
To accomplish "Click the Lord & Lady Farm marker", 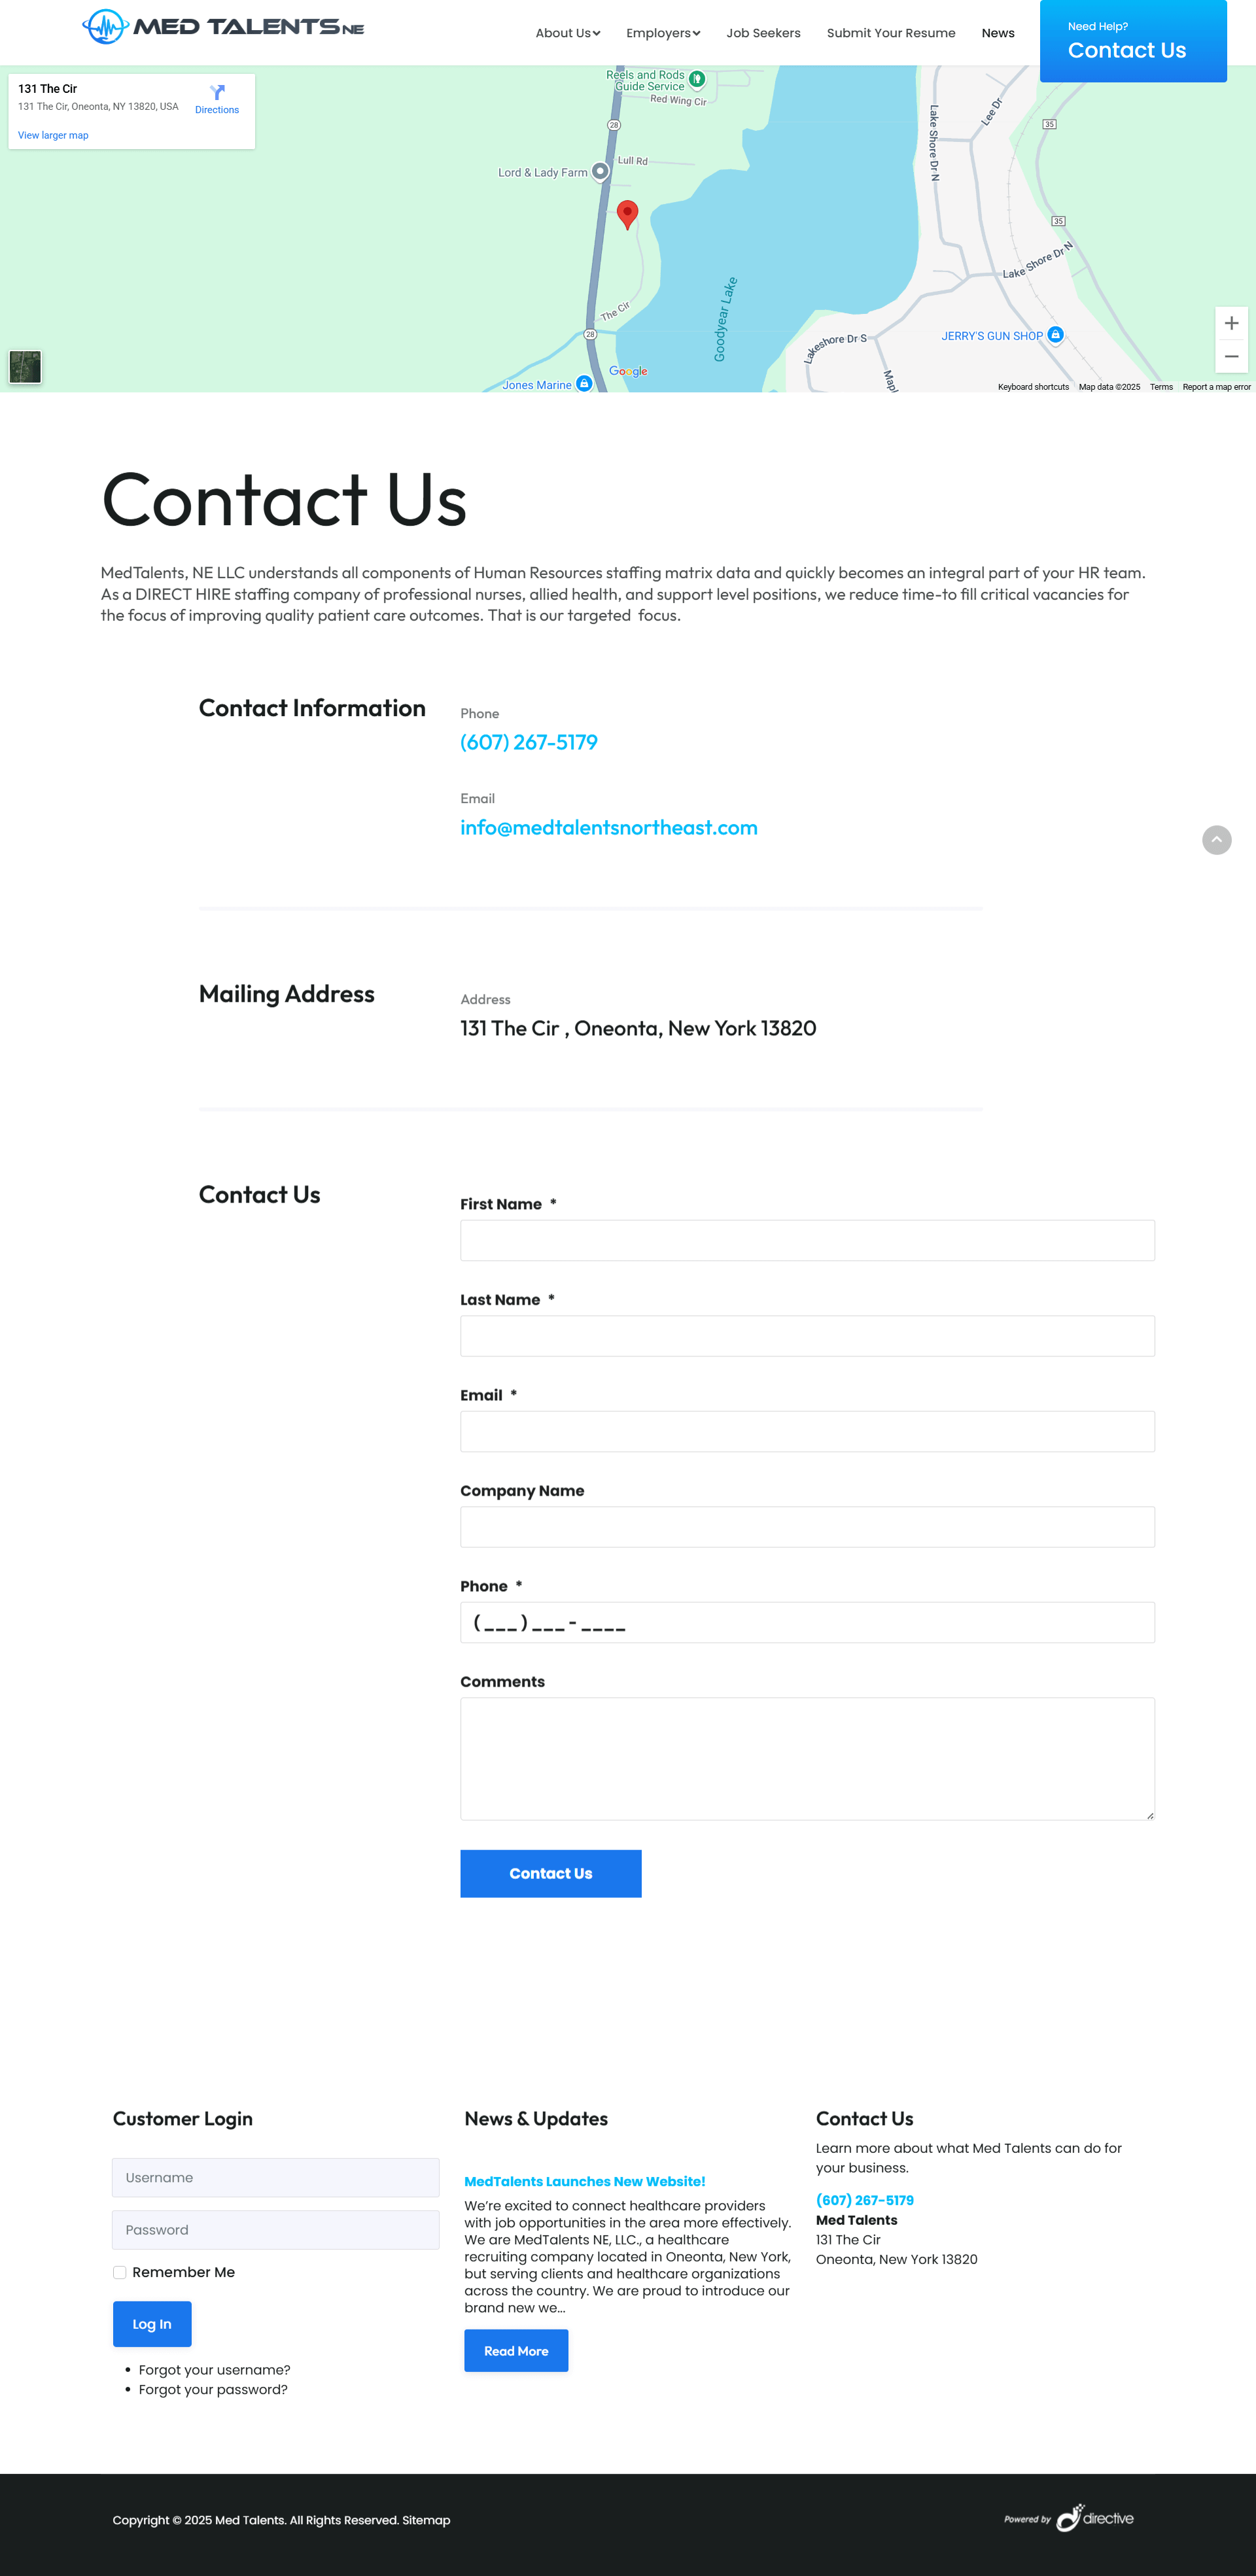I will [x=600, y=171].
